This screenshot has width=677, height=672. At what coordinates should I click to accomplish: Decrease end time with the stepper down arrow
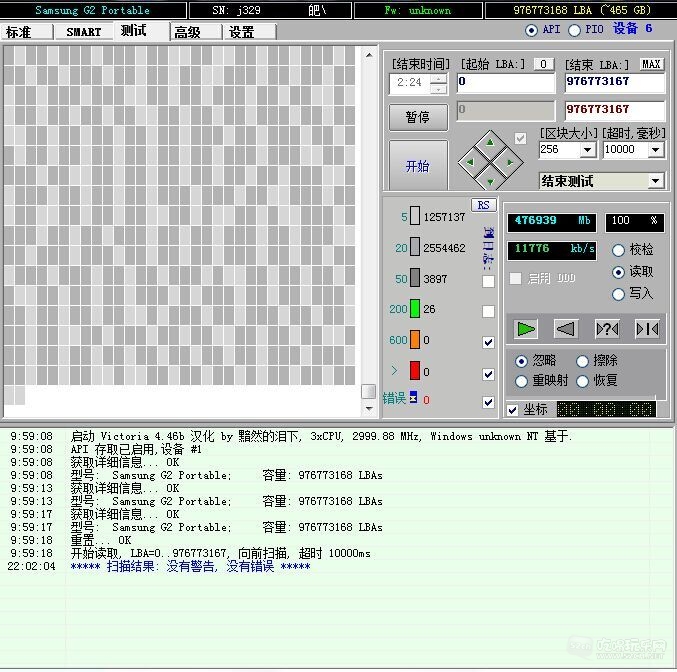439,89
